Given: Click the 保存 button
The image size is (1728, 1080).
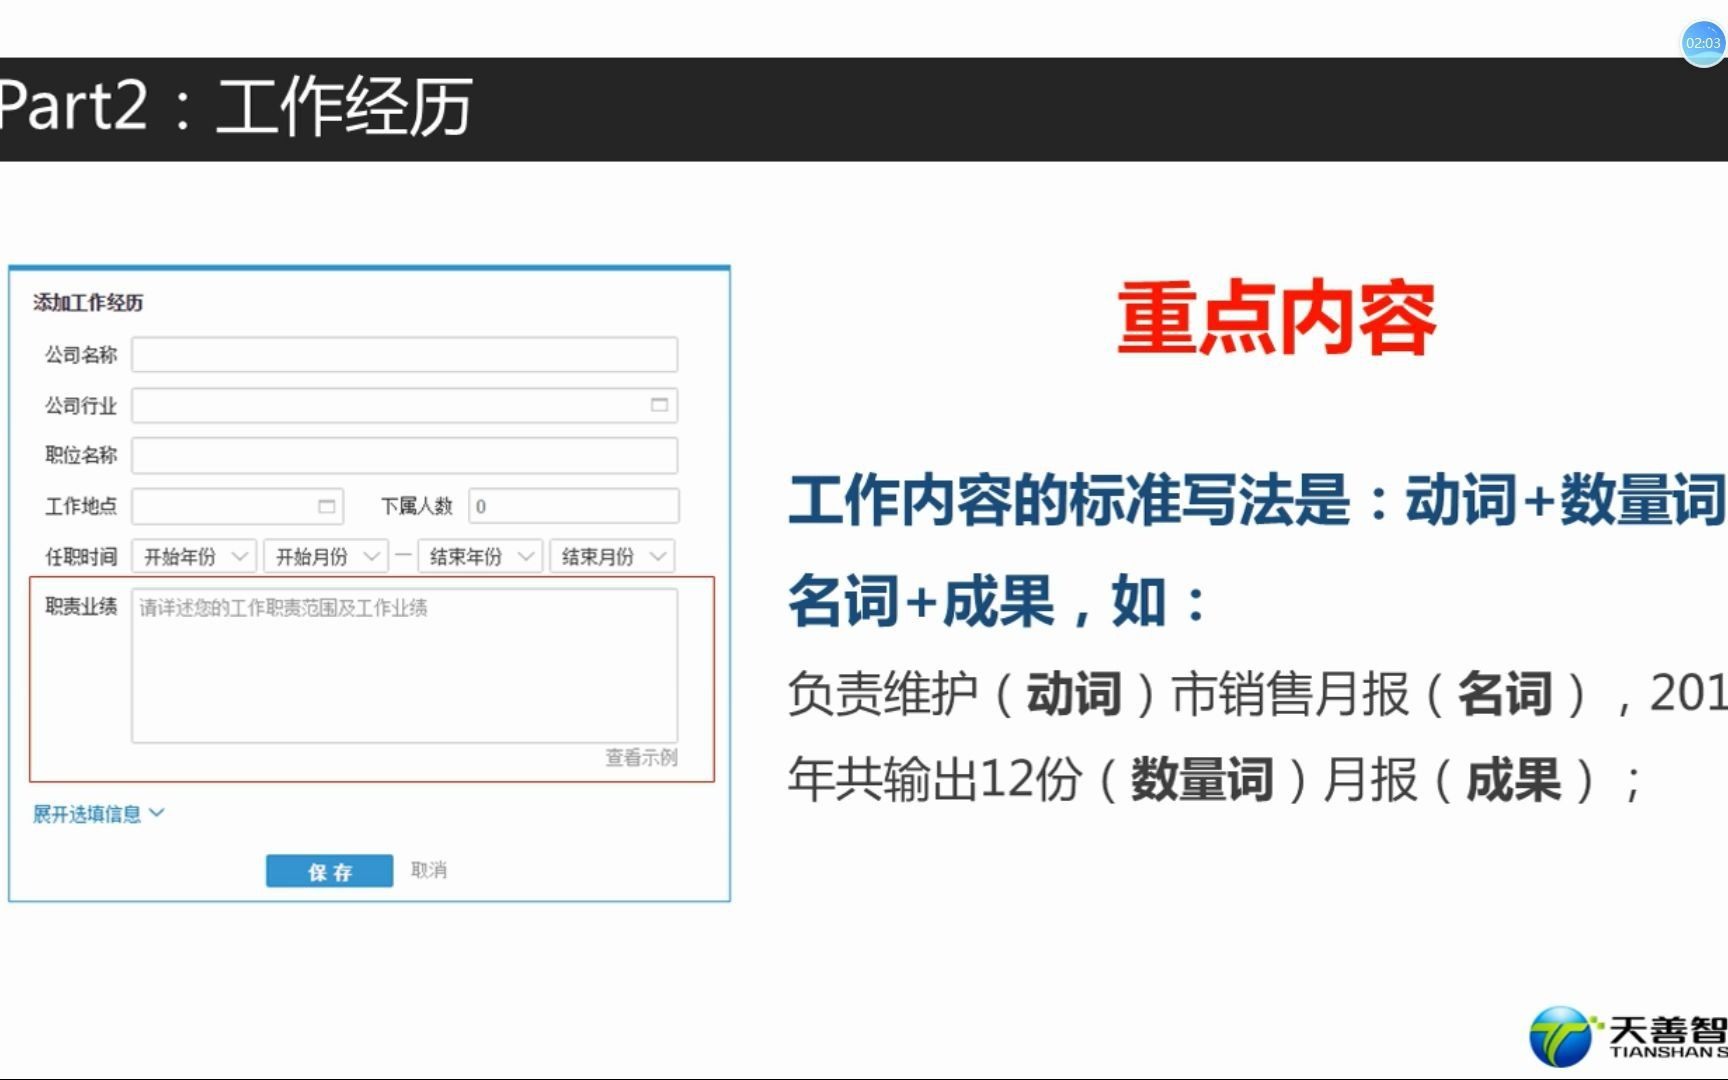Looking at the screenshot, I should [329, 871].
